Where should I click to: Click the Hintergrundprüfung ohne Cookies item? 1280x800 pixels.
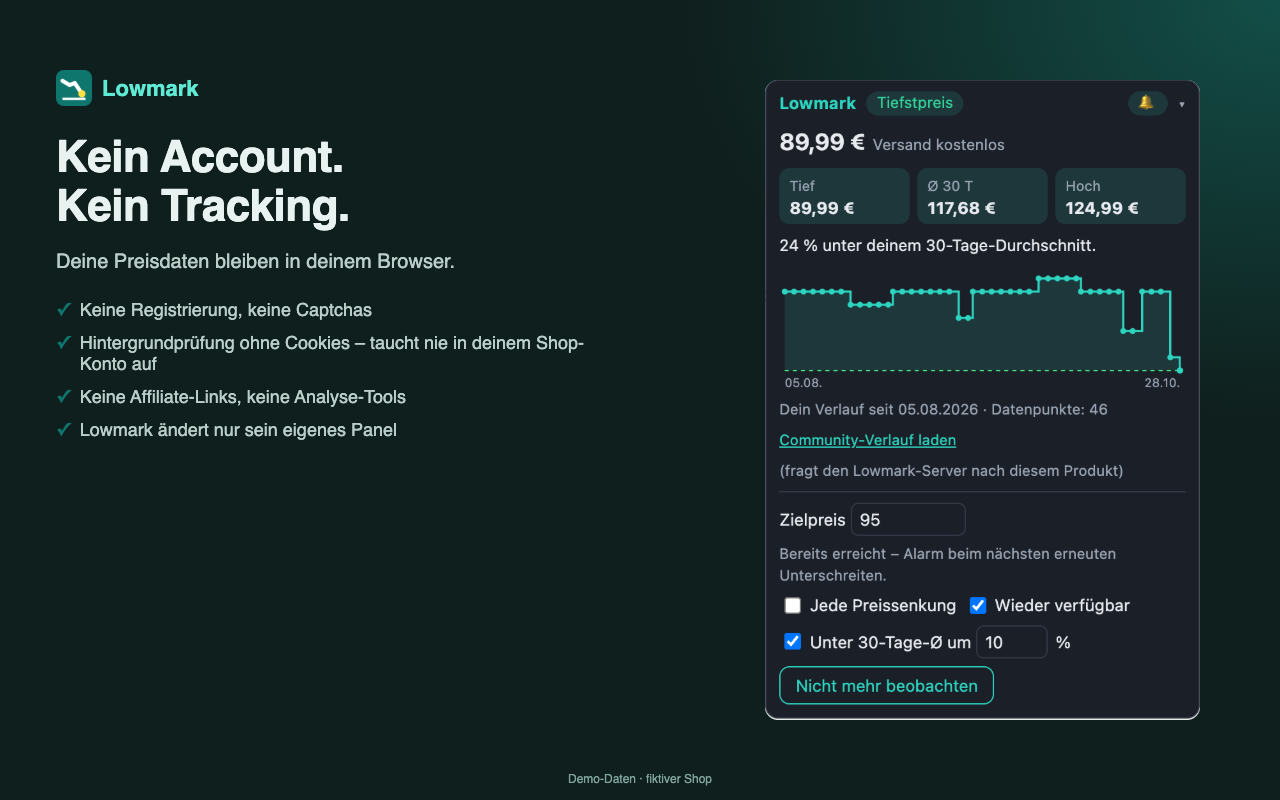[332, 354]
